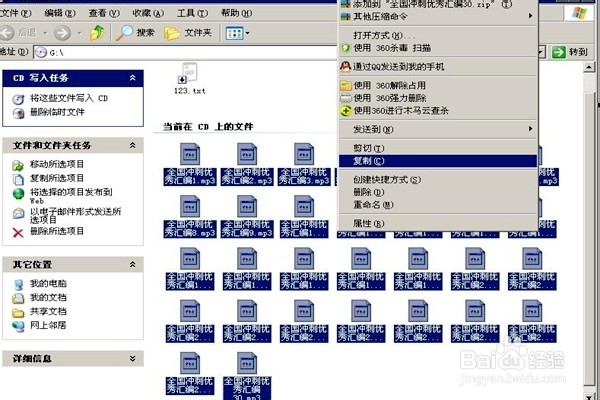This screenshot has height=400, width=600.
Task: Collapse the 其它位置 panel
Action: 132,264
